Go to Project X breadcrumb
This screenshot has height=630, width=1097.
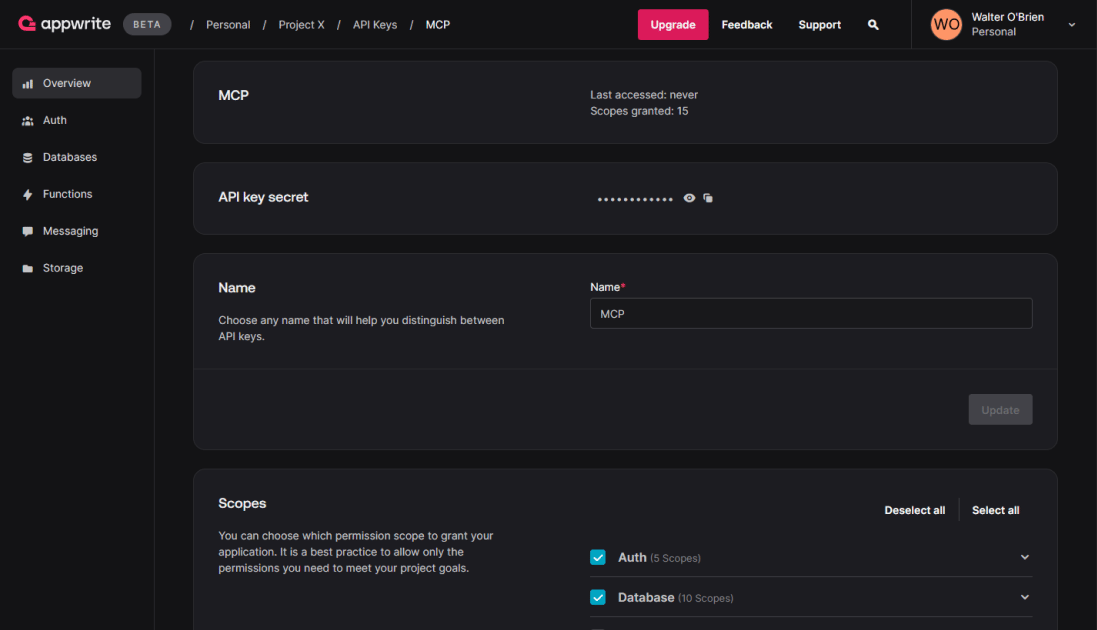coord(302,24)
